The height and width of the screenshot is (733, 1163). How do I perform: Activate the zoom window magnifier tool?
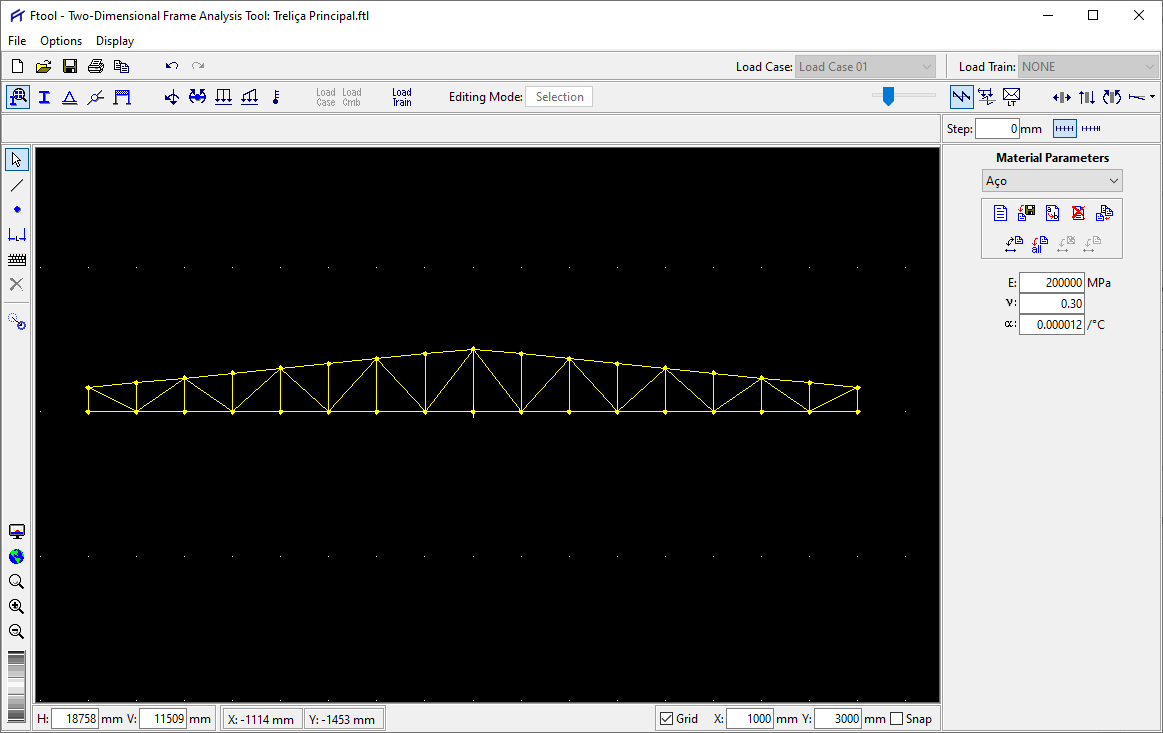pyautogui.click(x=16, y=582)
